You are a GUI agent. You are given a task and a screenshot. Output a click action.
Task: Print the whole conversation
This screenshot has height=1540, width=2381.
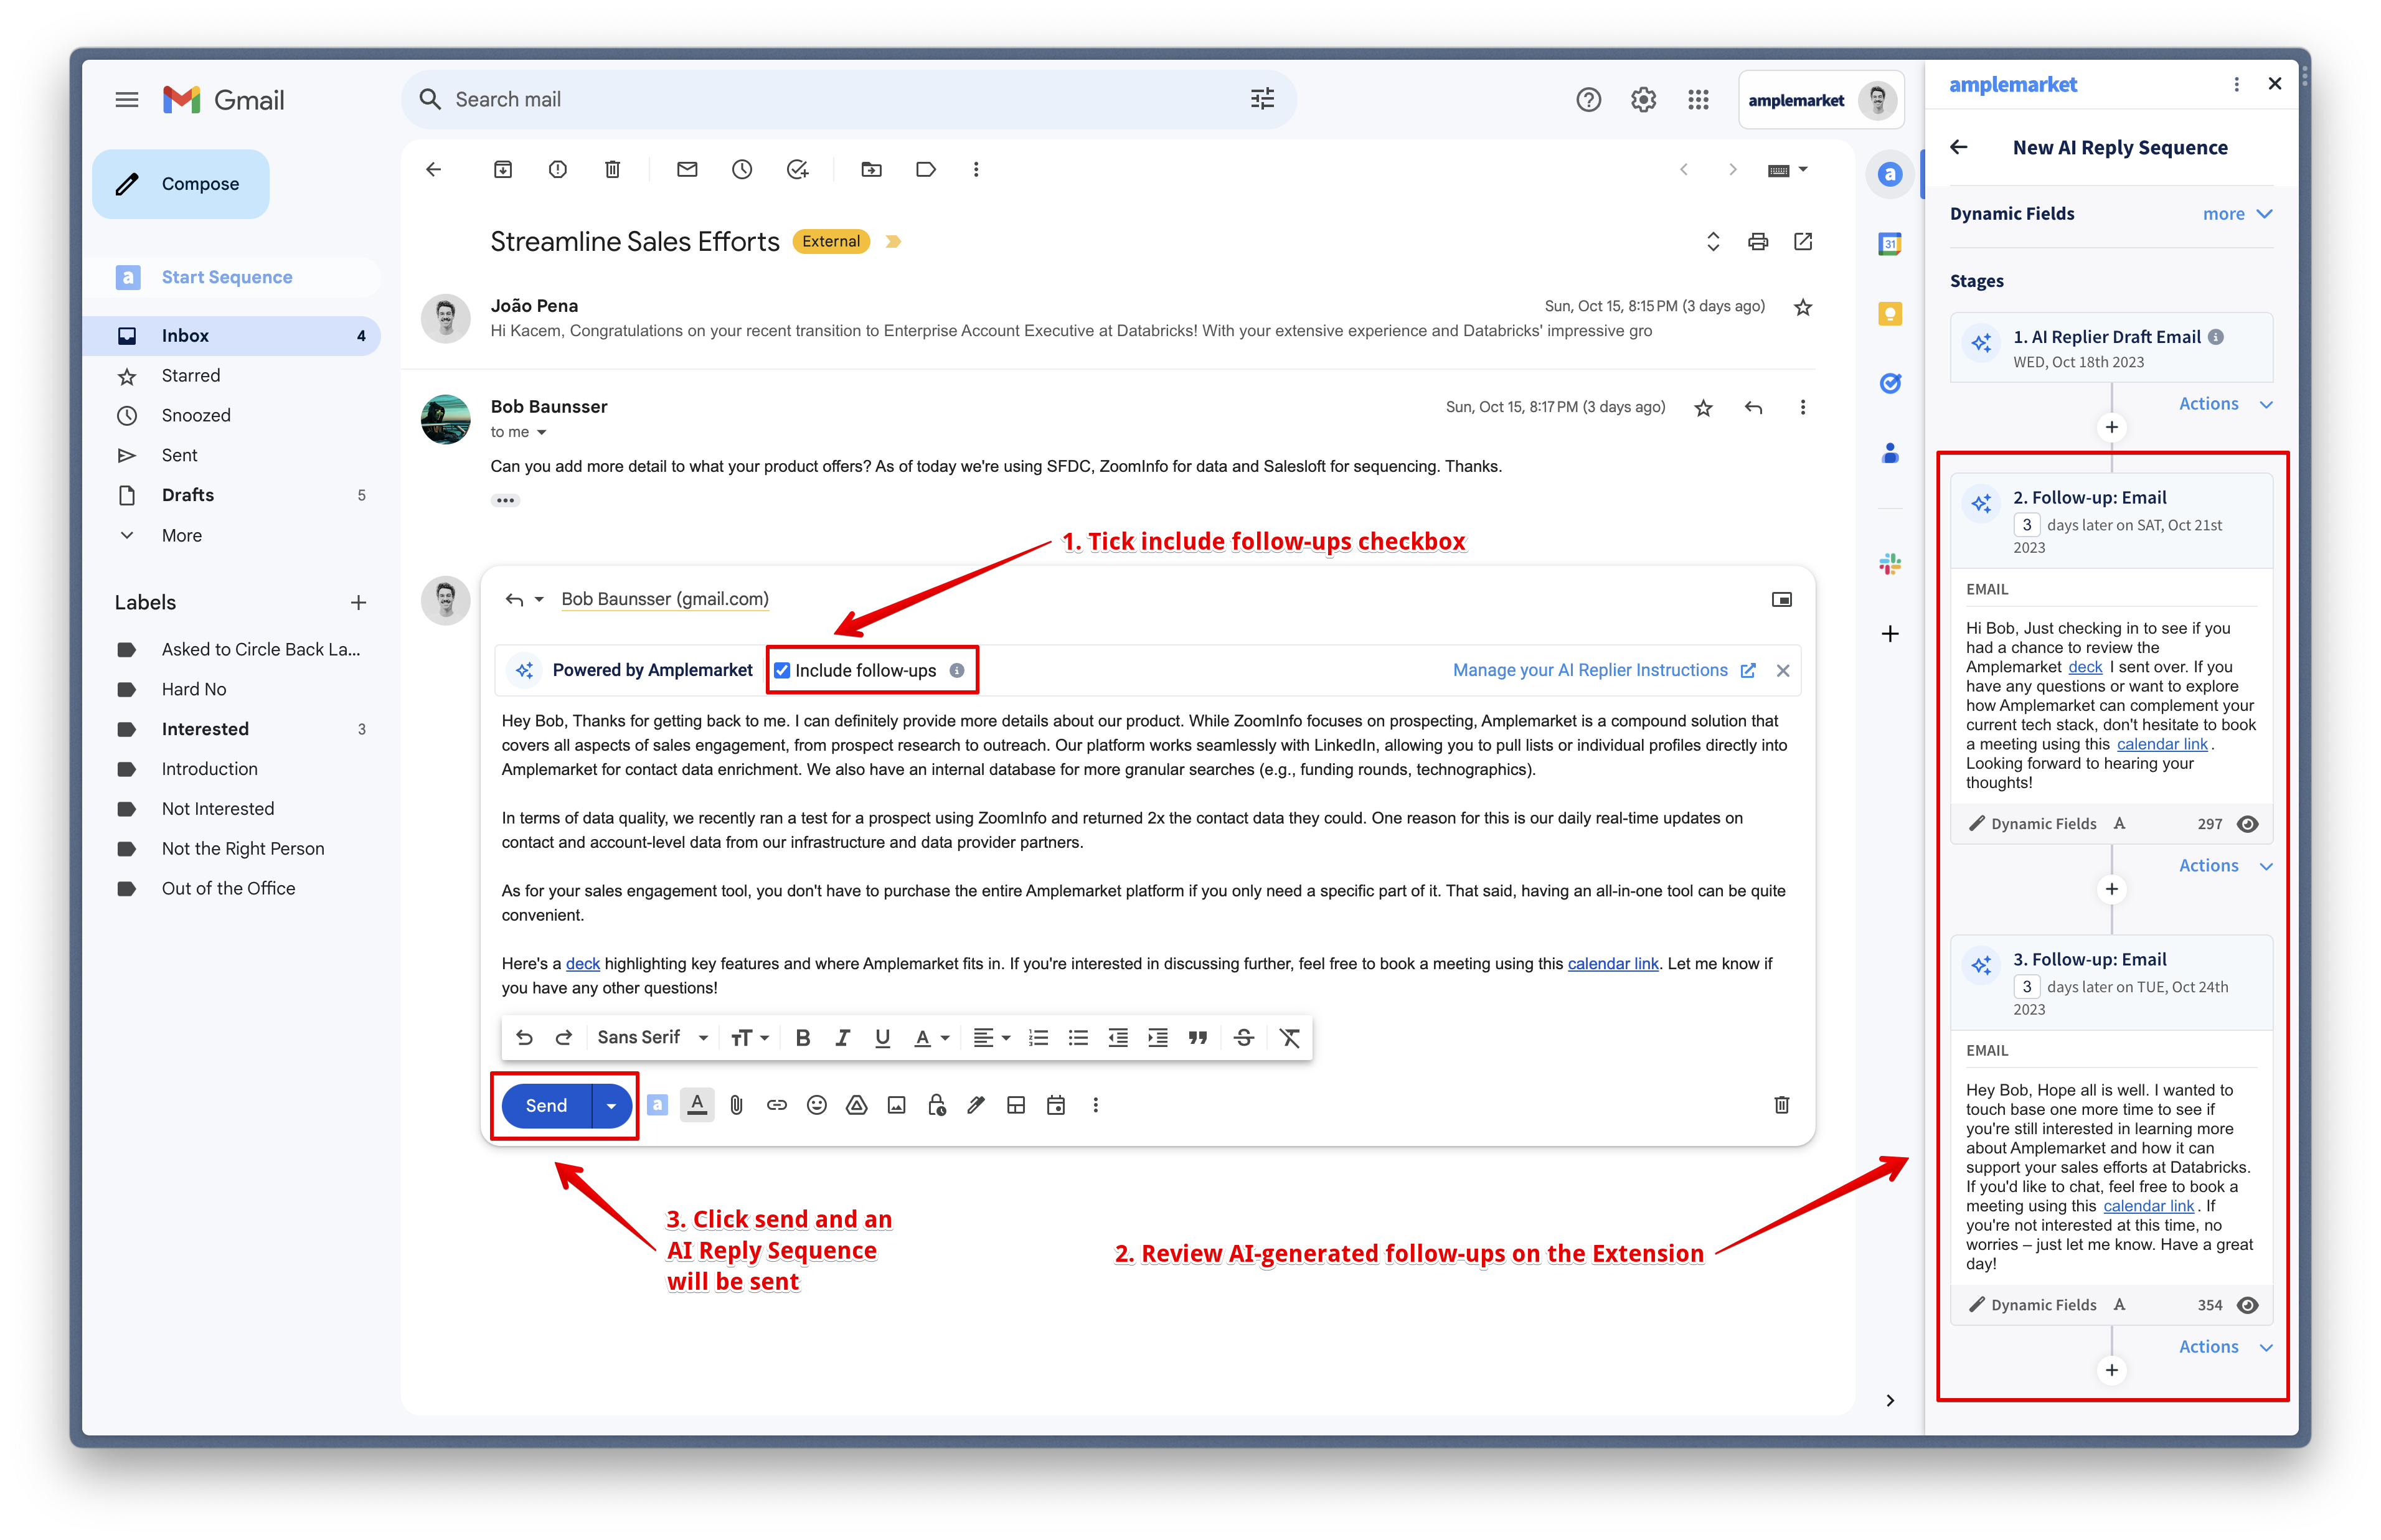(x=1758, y=242)
